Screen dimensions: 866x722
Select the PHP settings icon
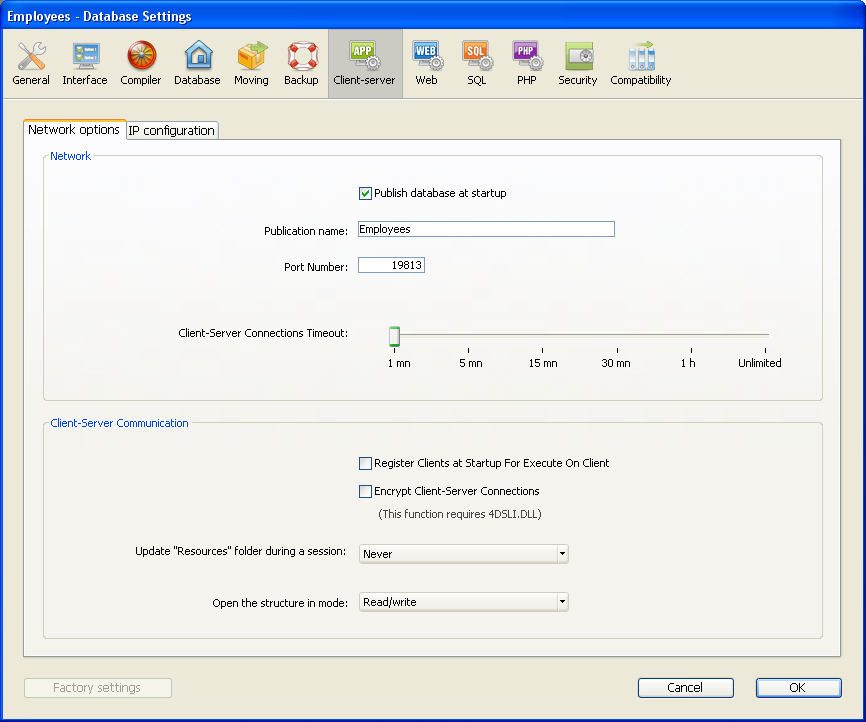point(527,64)
